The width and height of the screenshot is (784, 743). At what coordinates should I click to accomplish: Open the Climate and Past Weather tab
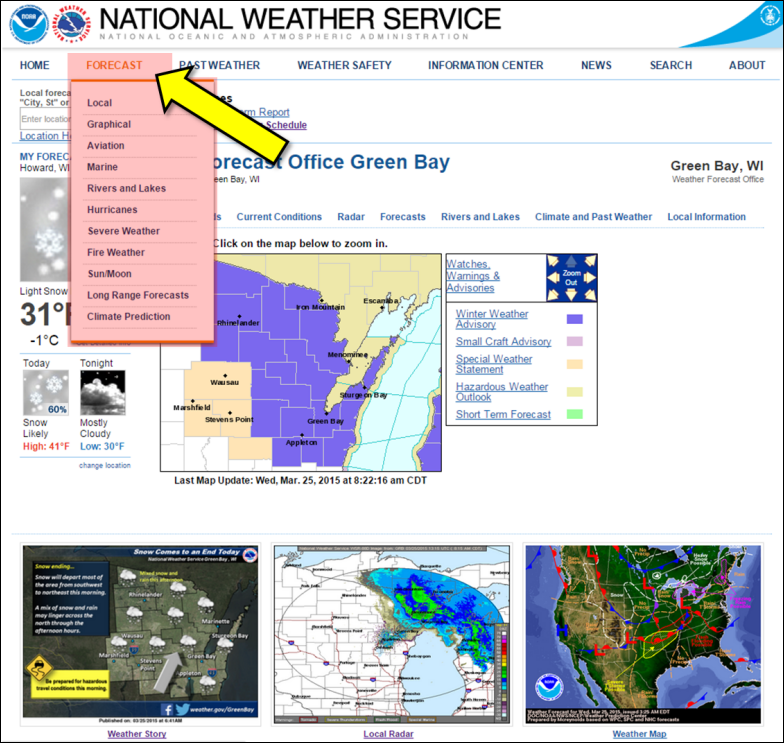[x=594, y=216]
